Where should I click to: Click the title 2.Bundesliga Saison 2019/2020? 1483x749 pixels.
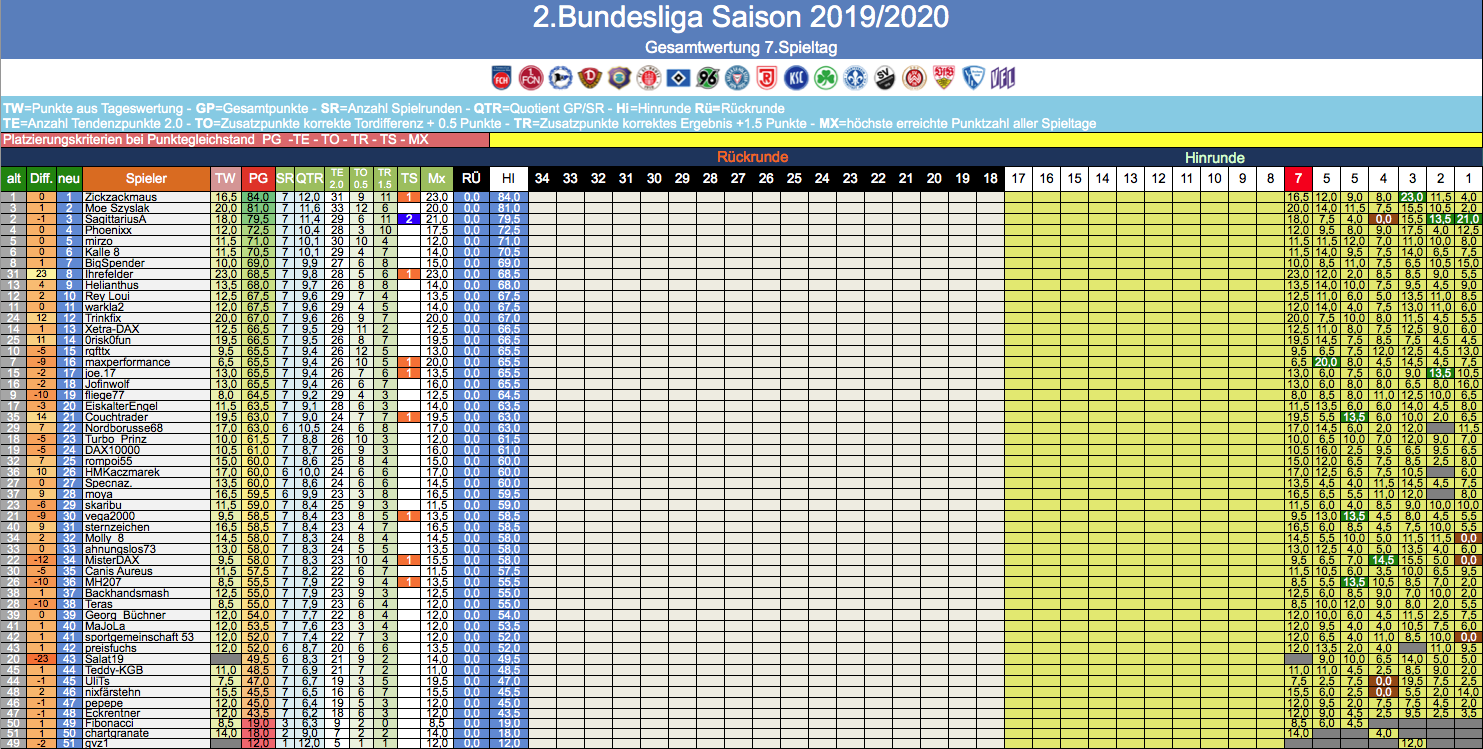pos(741,18)
